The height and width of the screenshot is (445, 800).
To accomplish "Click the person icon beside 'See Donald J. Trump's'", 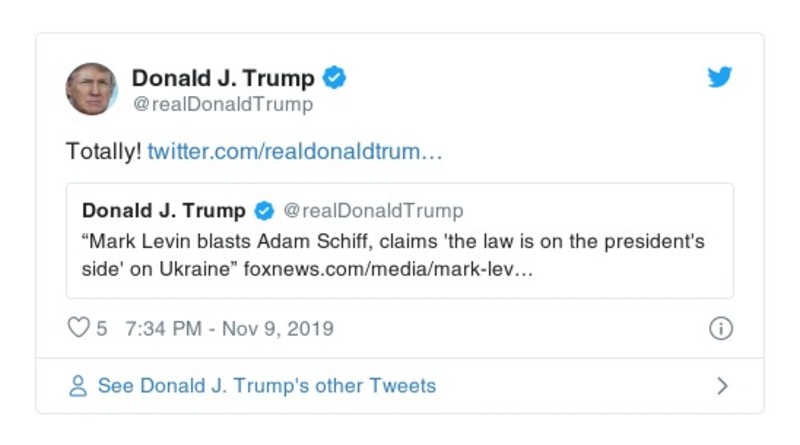I will pyautogui.click(x=78, y=386).
